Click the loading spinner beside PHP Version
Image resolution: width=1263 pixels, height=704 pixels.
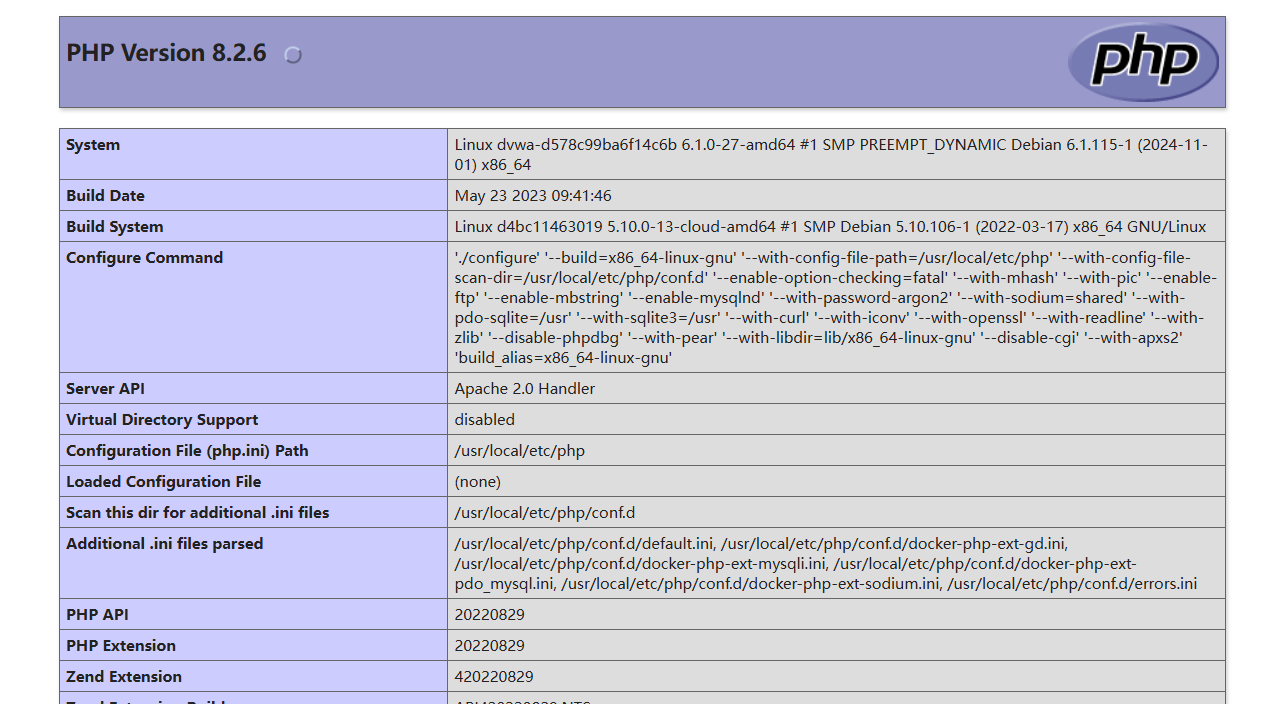(293, 55)
